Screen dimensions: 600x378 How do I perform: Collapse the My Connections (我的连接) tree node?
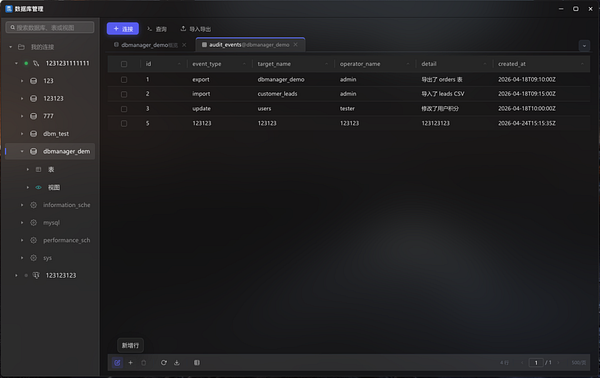tap(11, 47)
